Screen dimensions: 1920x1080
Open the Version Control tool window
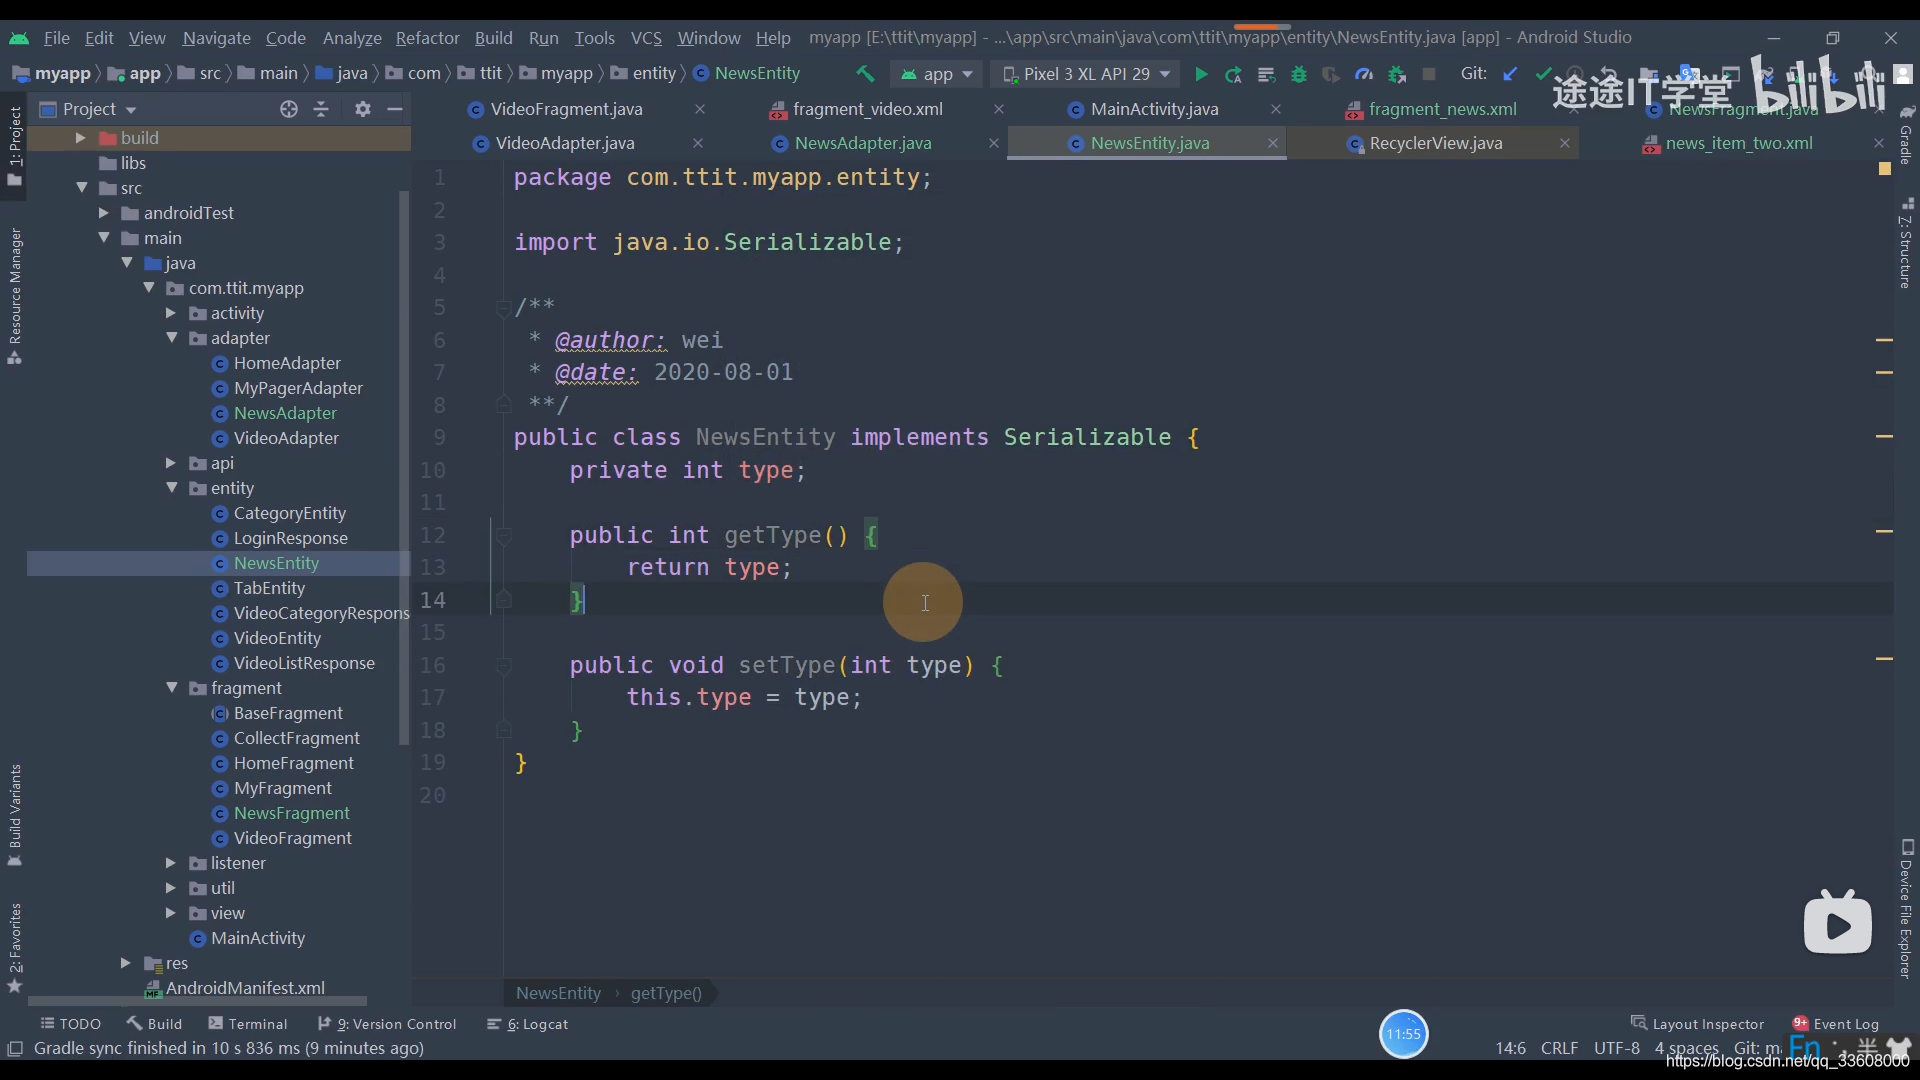[x=387, y=1024]
